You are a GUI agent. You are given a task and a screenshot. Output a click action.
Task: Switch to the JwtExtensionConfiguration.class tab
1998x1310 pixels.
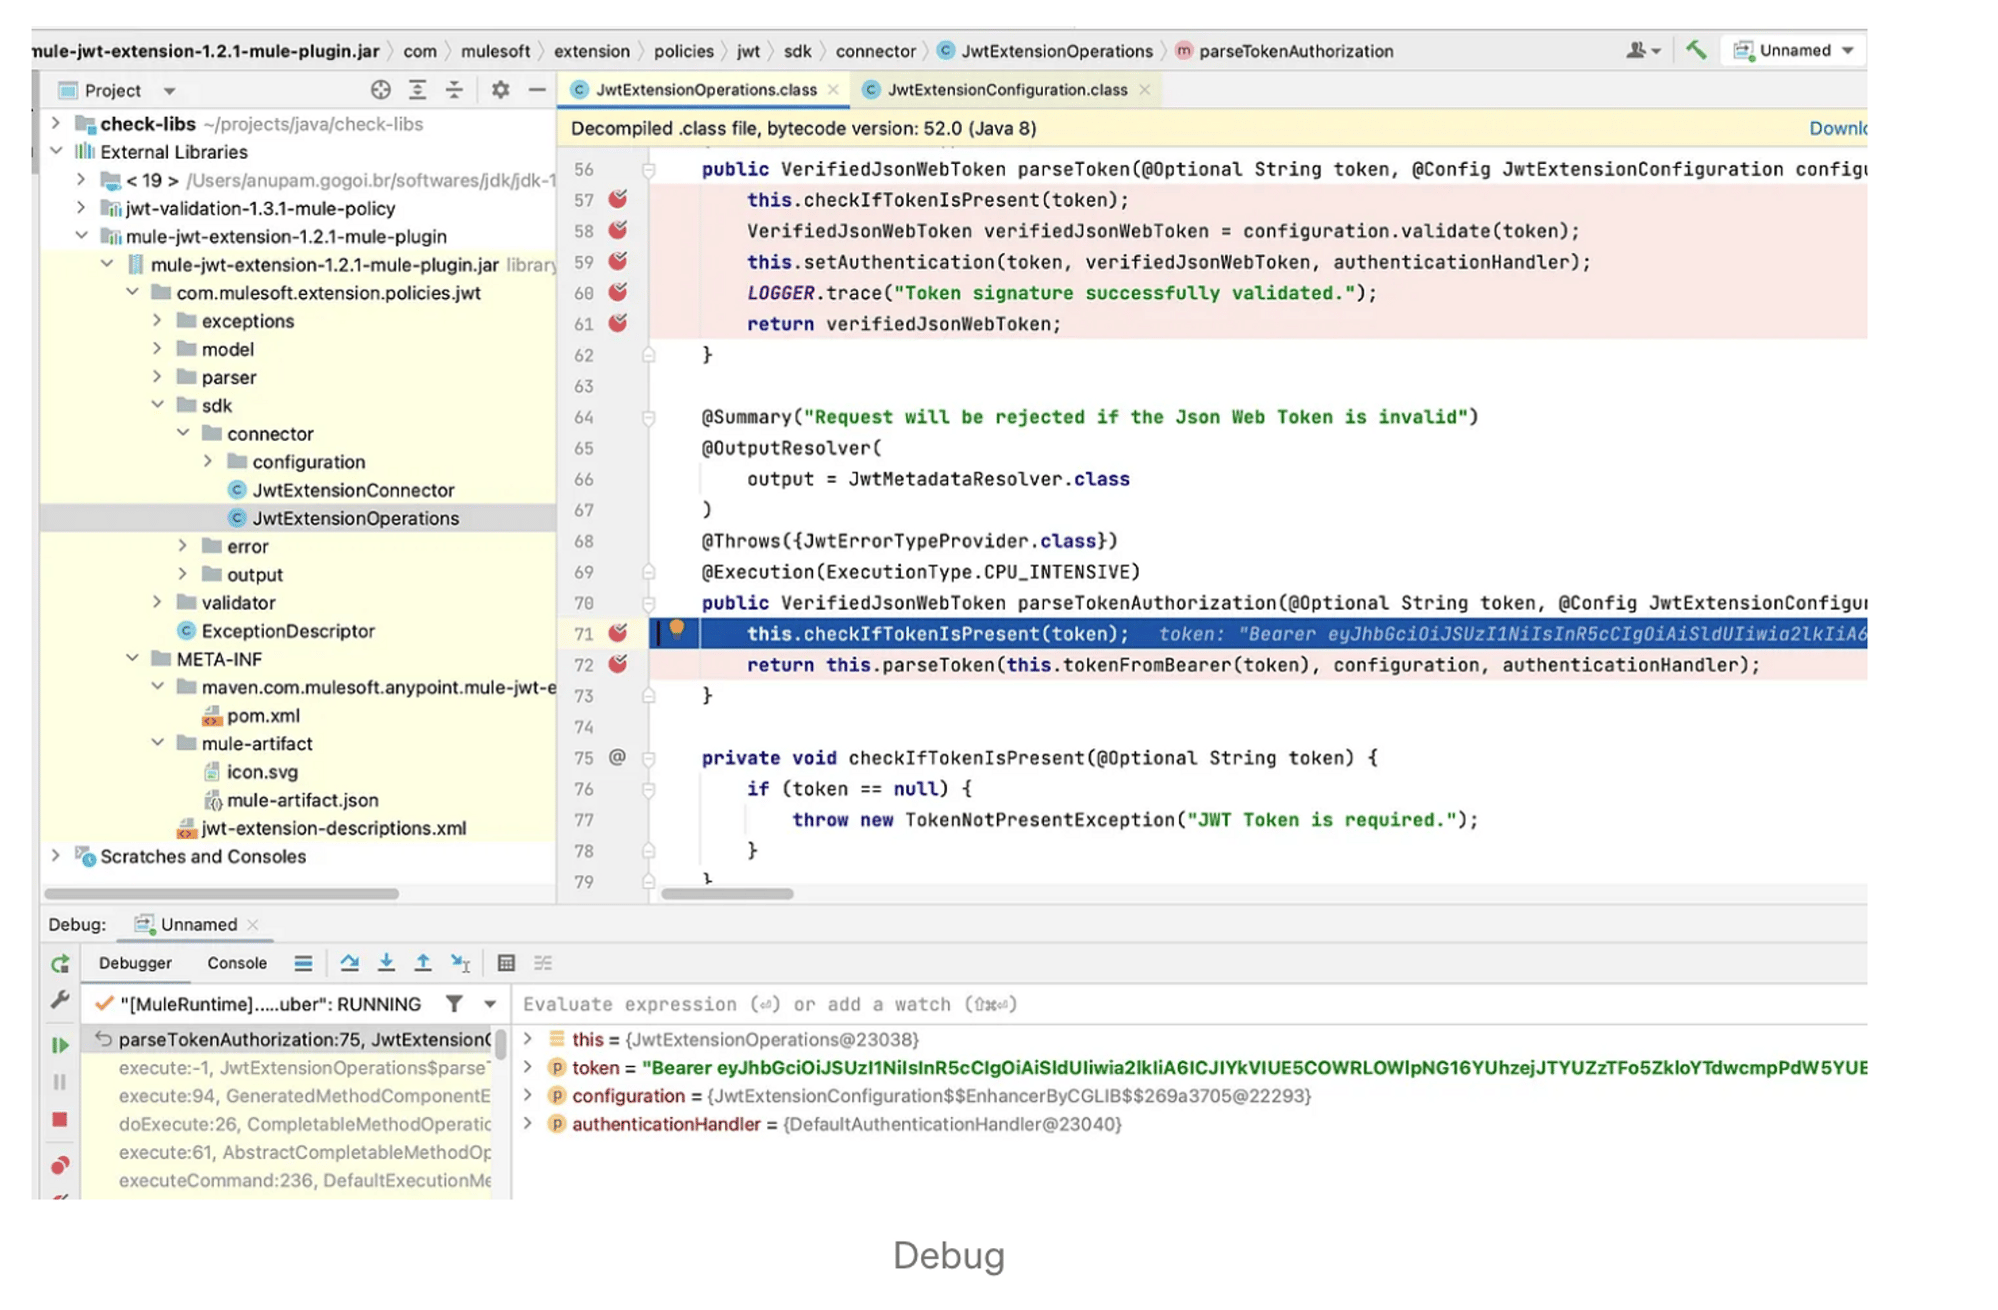(x=1003, y=90)
